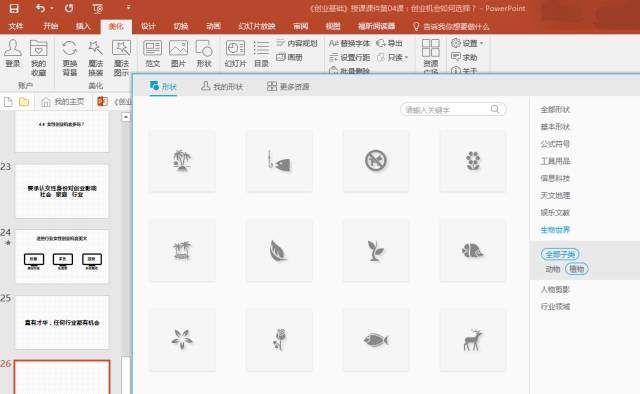The height and width of the screenshot is (394, 640).
Task: Click the 导出 export button
Action: [x=389, y=43]
